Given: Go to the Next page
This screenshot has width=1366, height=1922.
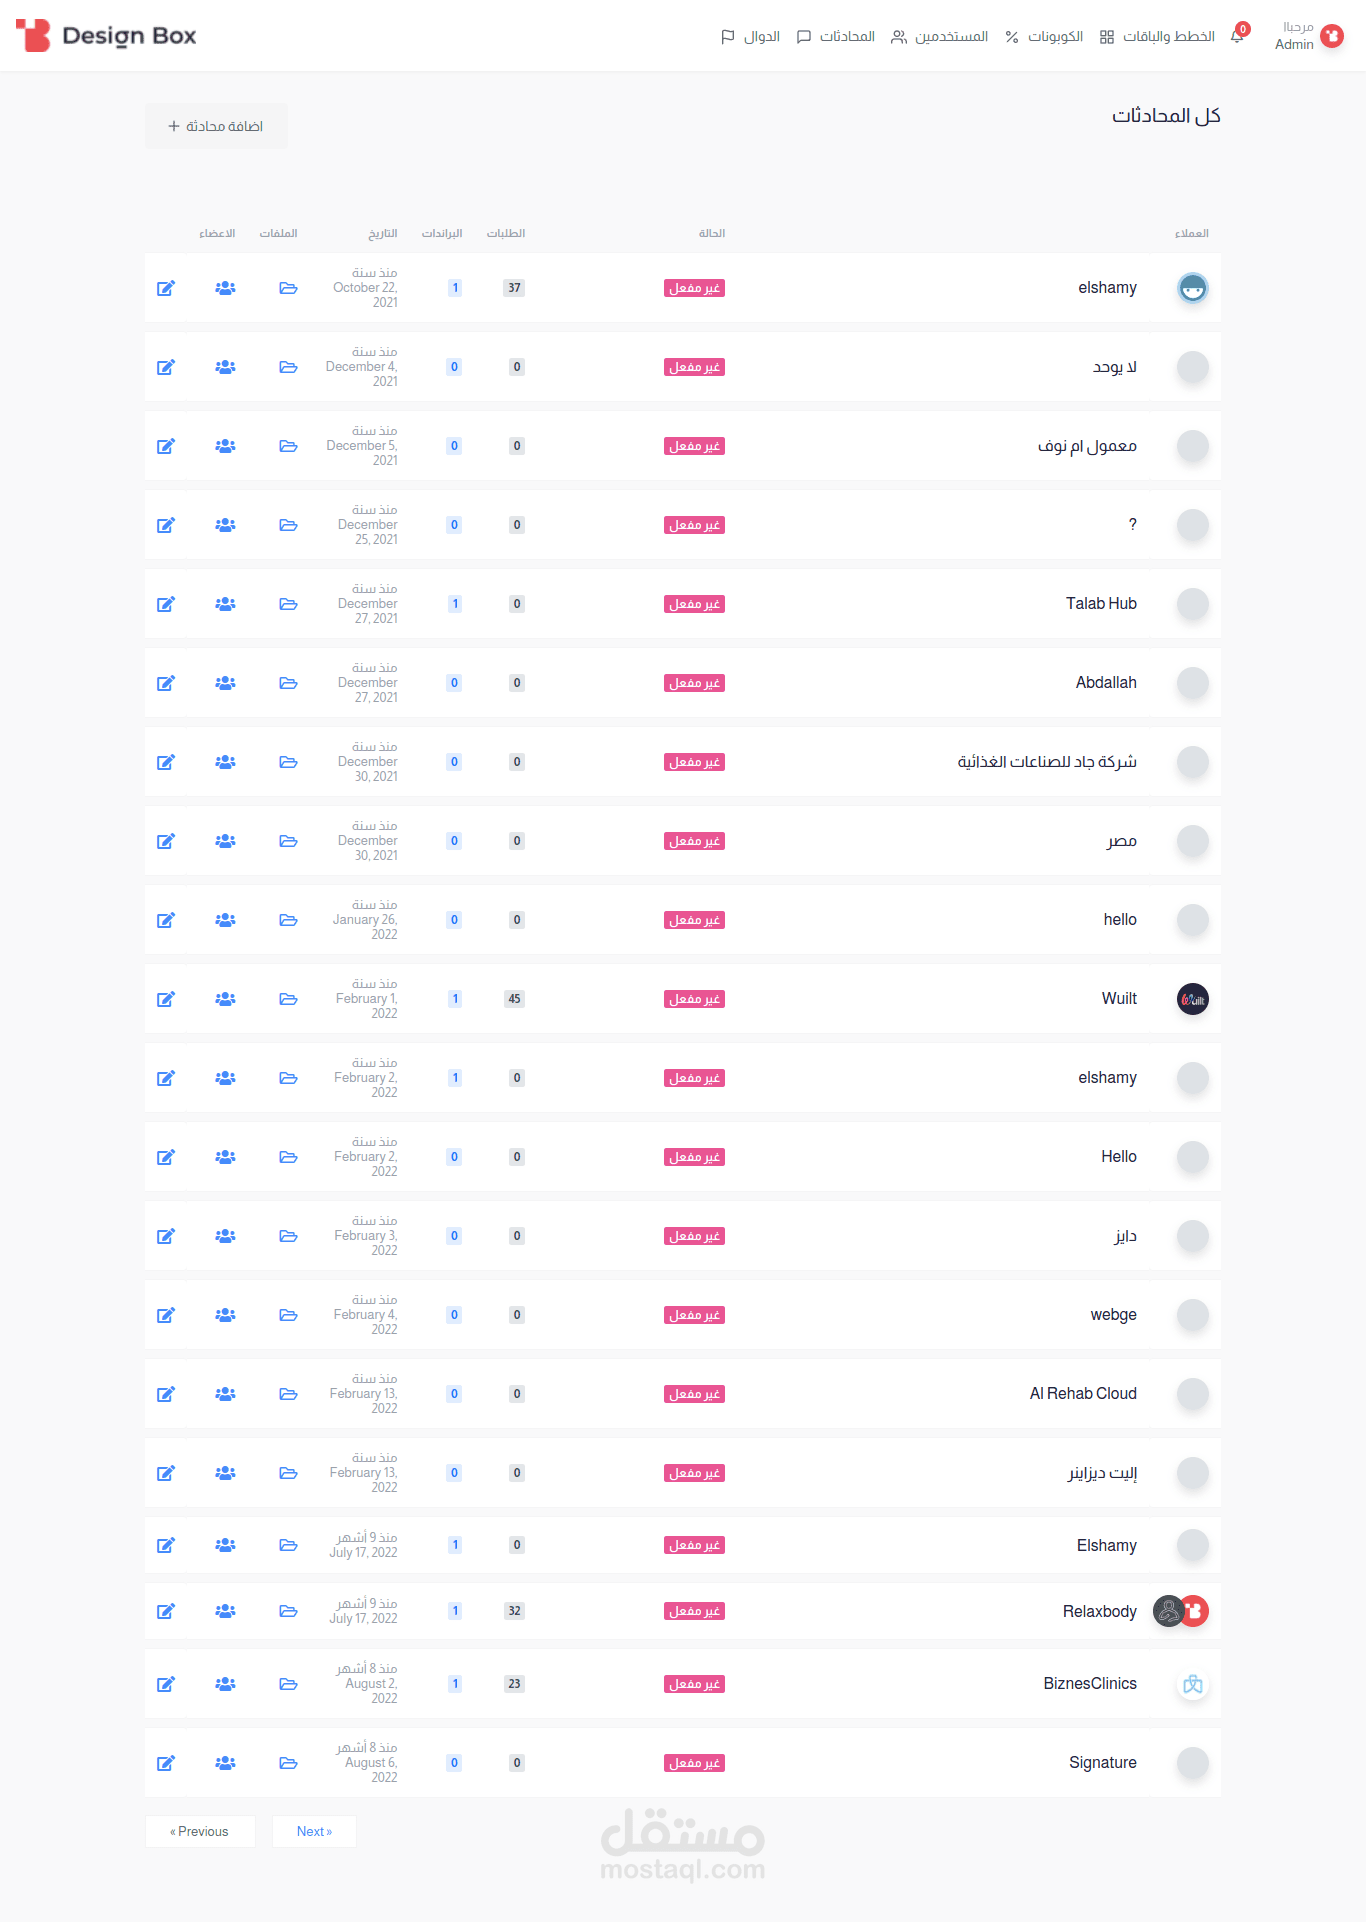Looking at the screenshot, I should pos(314,1831).
